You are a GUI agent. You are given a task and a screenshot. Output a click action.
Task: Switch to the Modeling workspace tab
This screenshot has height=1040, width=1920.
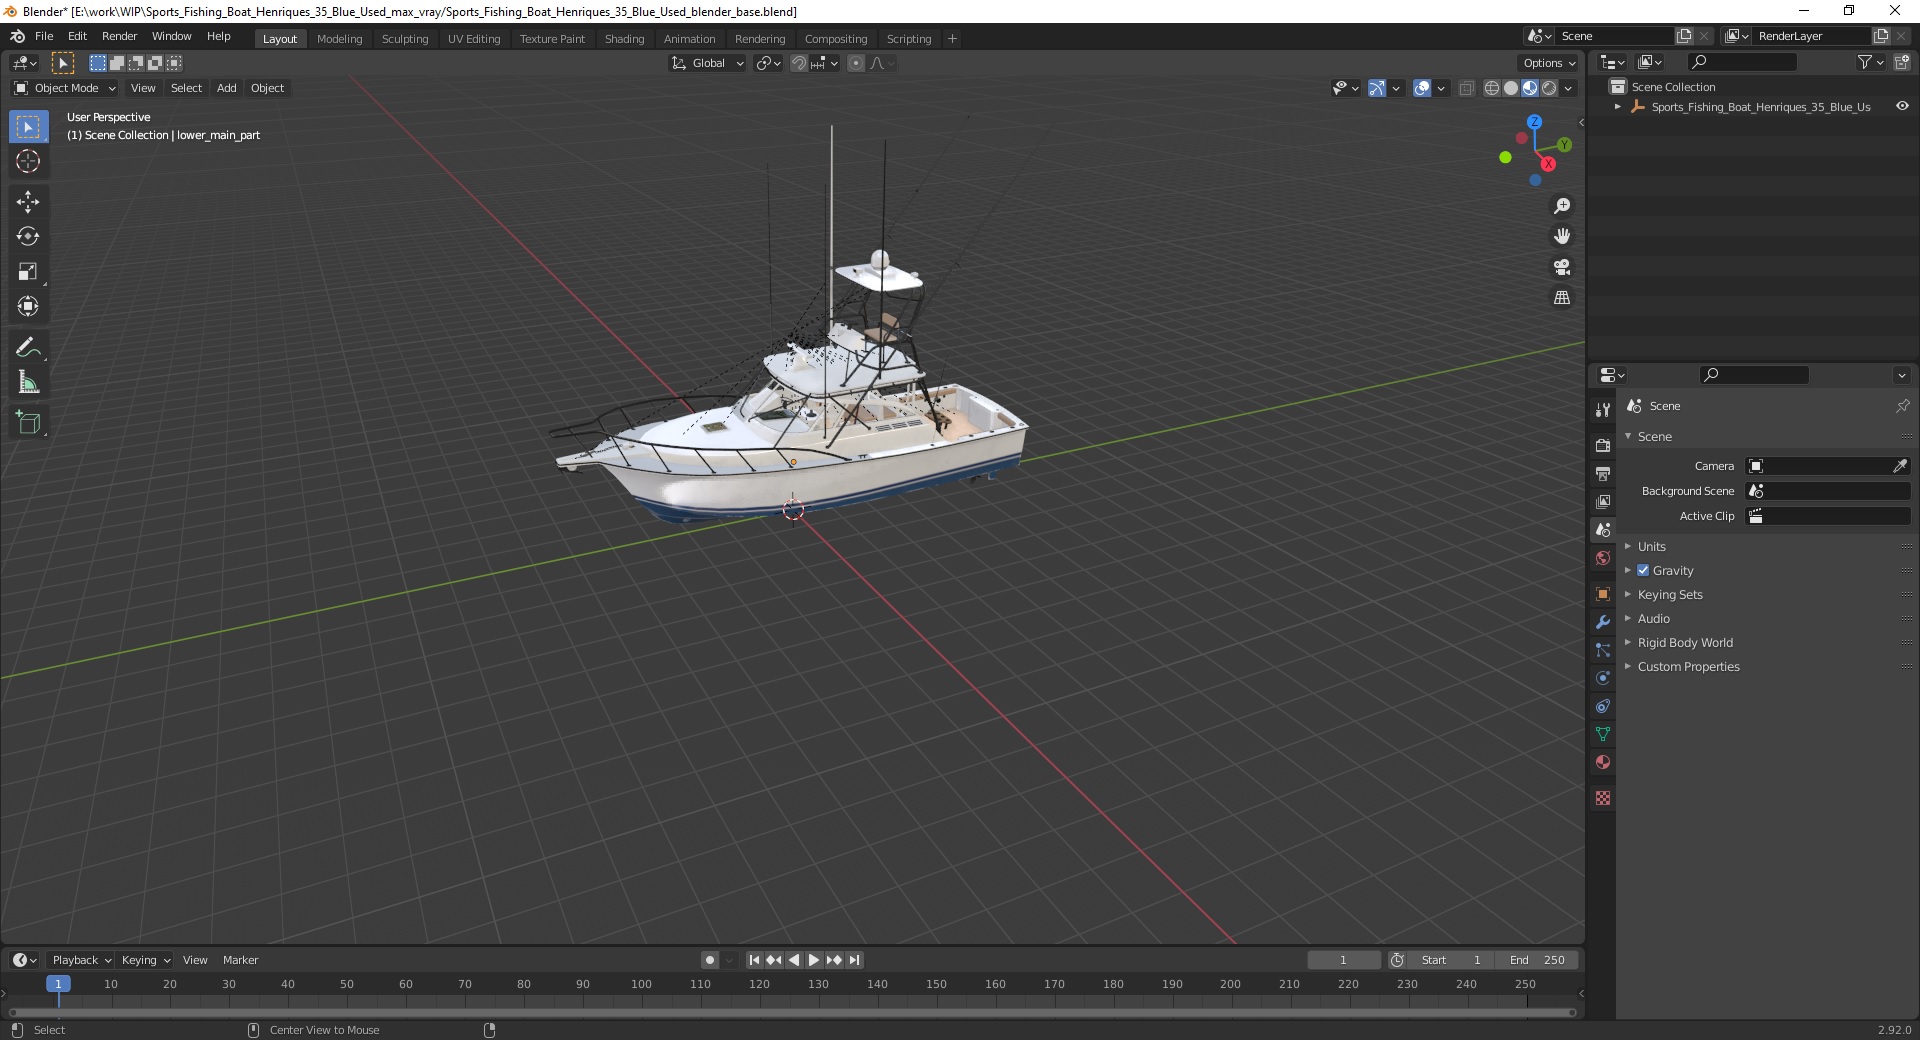(340, 38)
